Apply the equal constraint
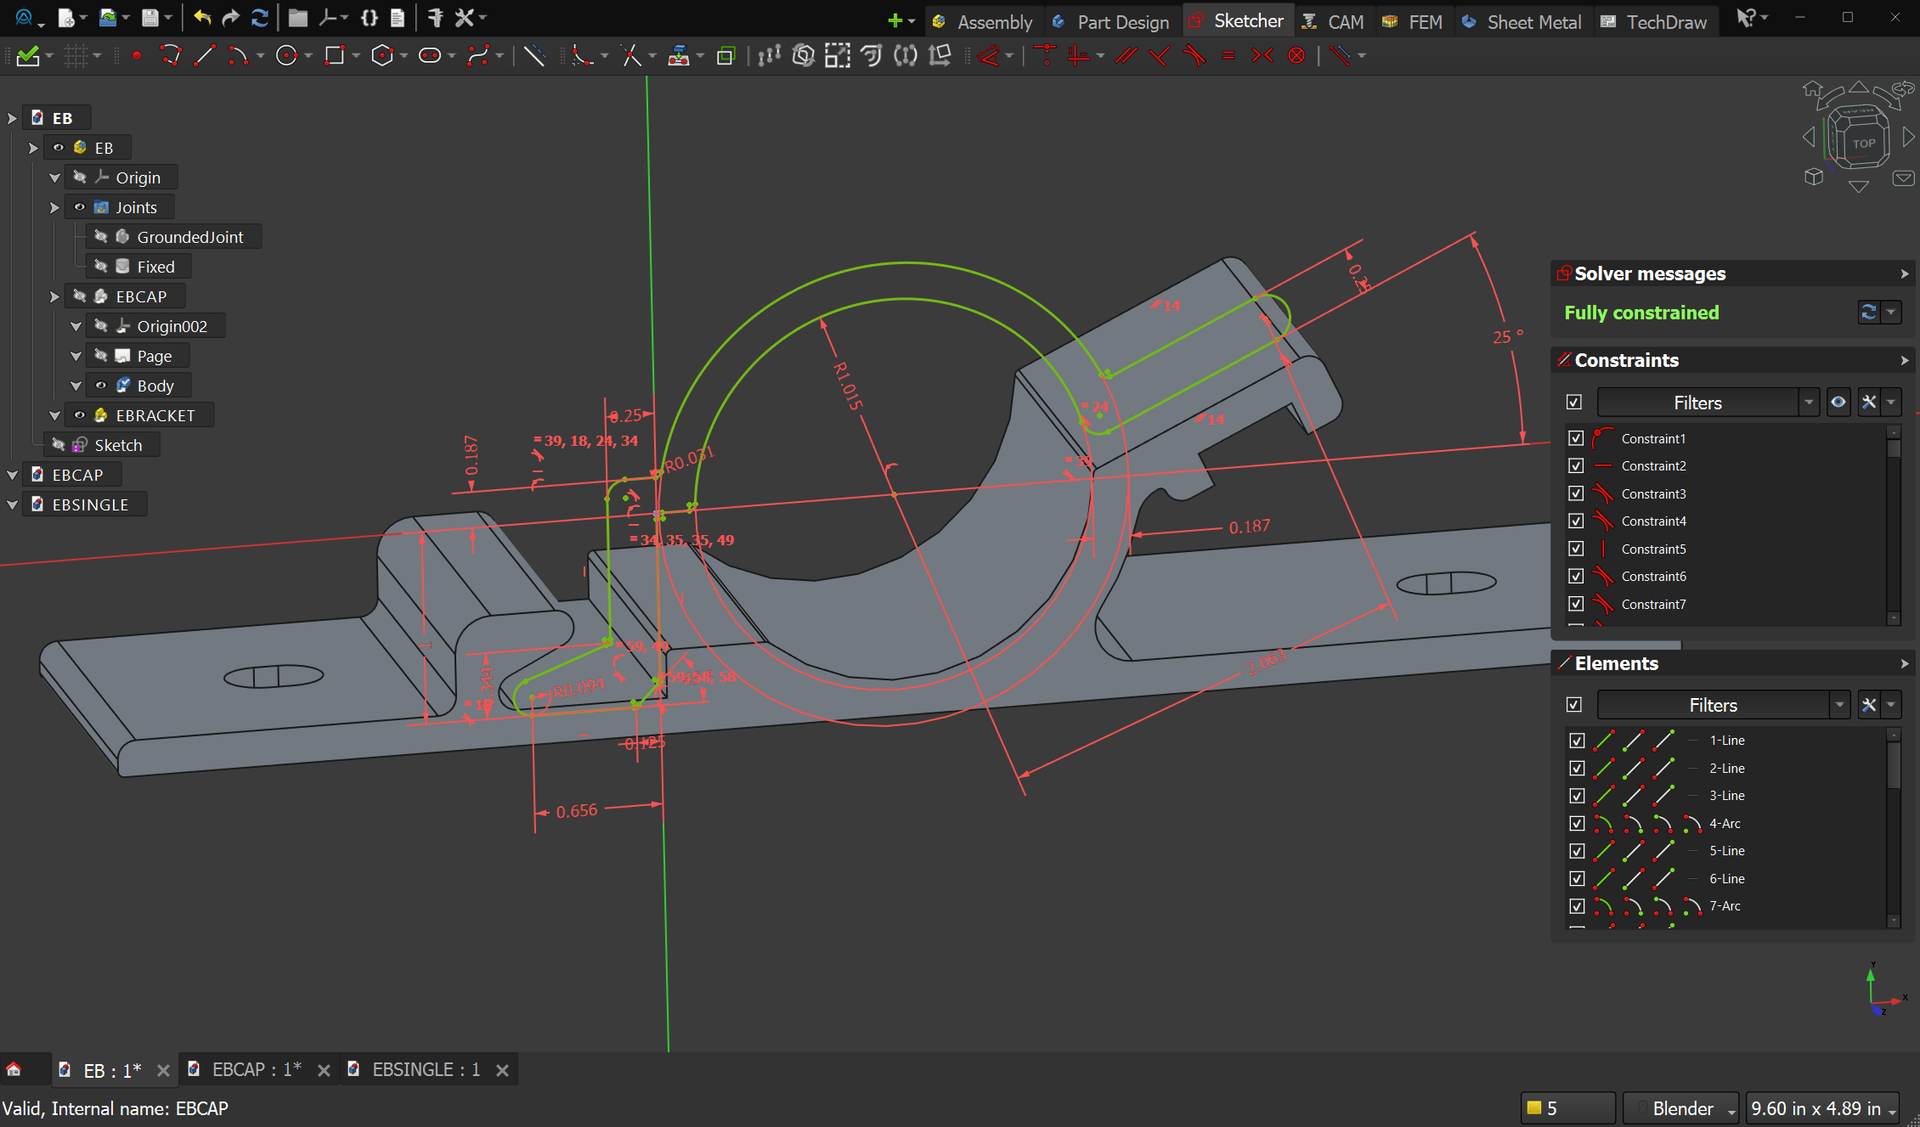Viewport: 1920px width, 1127px height. coord(1228,56)
